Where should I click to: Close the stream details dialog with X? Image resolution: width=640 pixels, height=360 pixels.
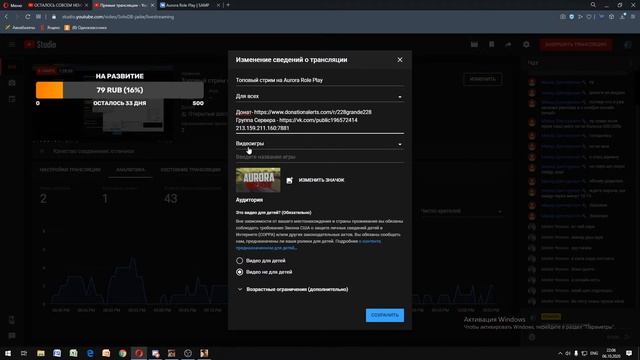(400, 60)
